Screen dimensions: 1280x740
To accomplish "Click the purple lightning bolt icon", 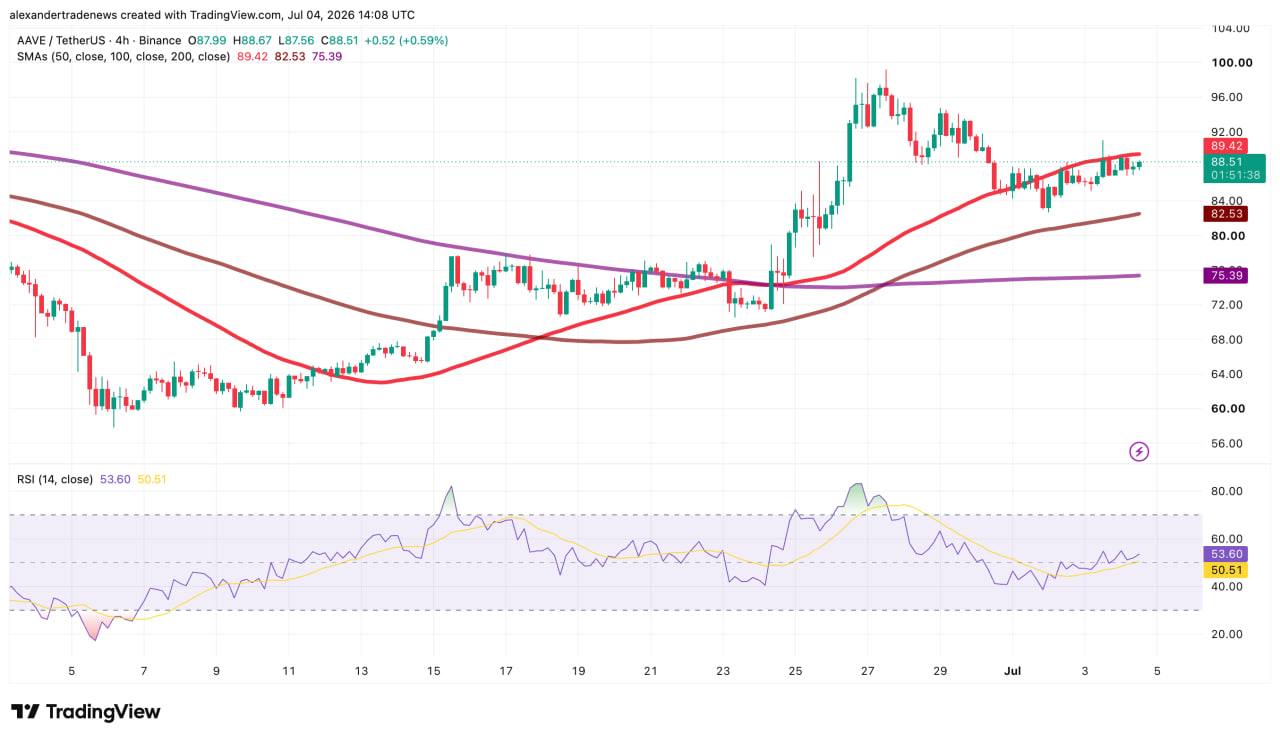I will click(1139, 452).
